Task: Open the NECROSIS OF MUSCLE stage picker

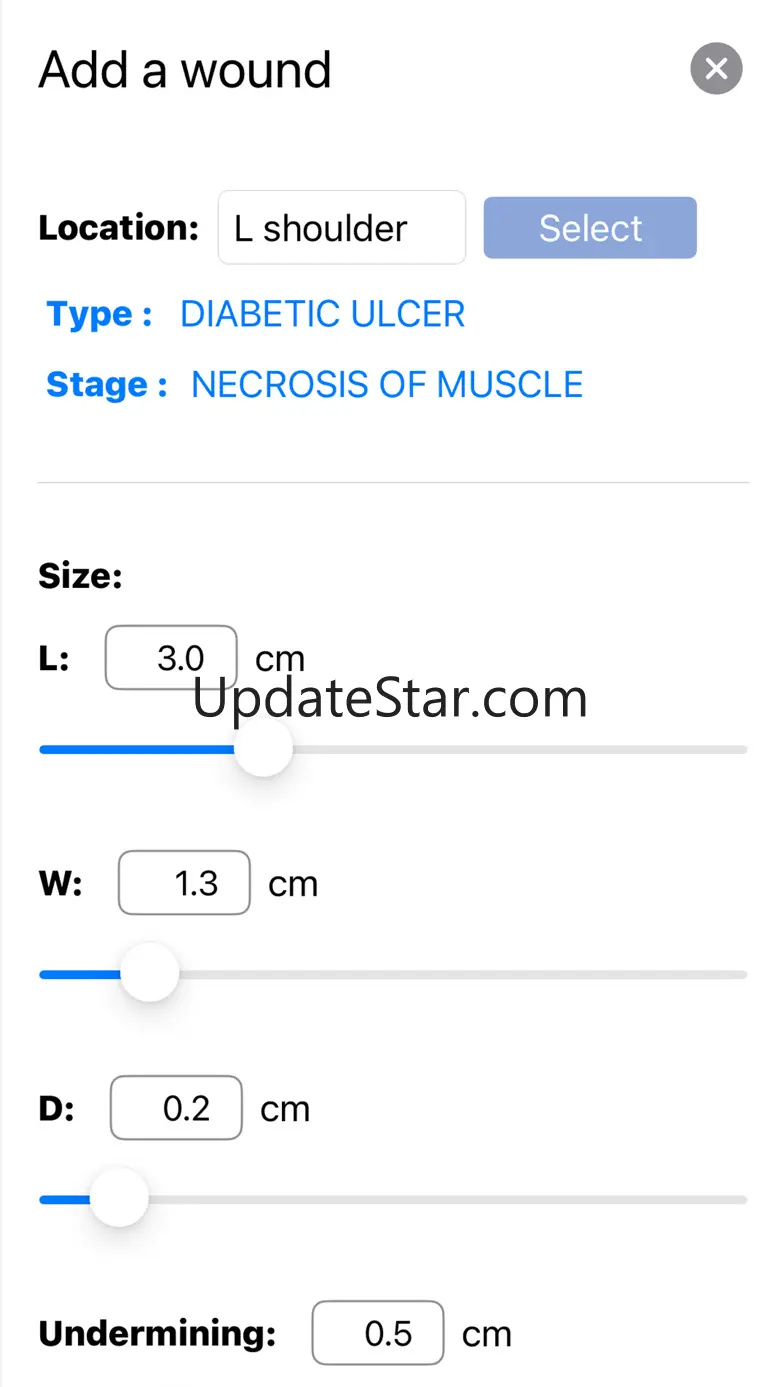Action: click(387, 385)
